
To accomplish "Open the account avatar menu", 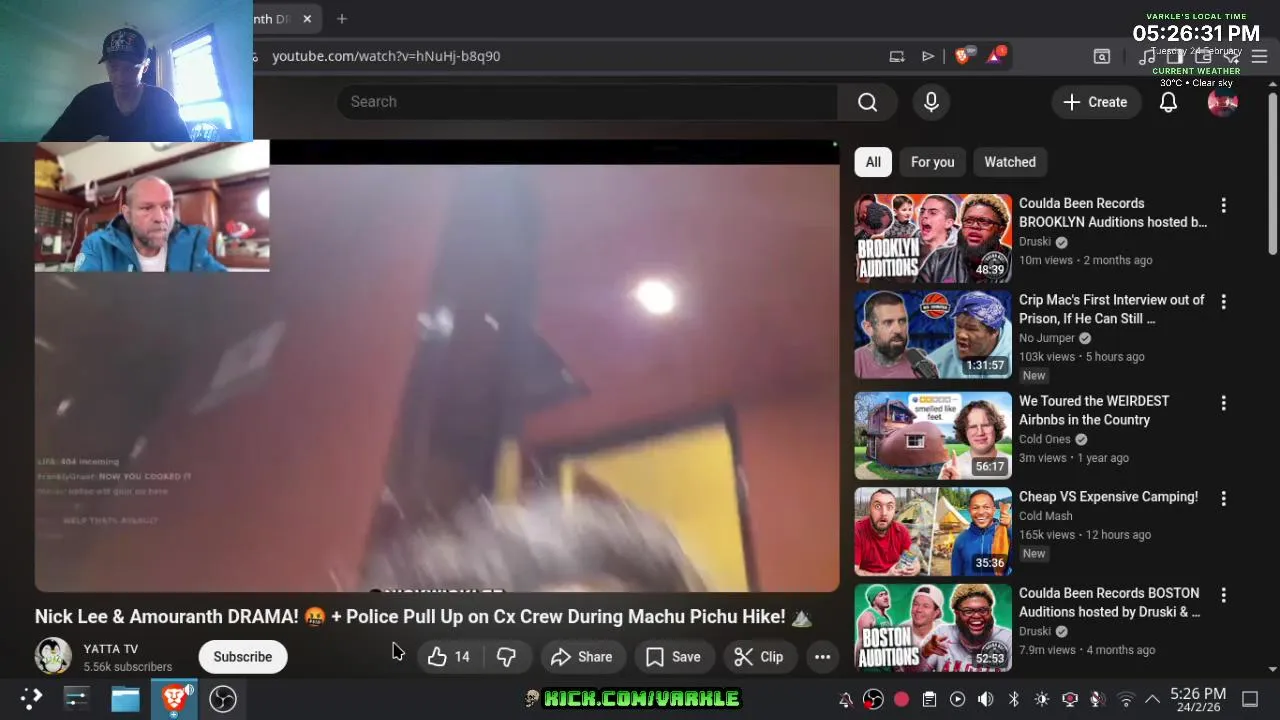I will [1222, 102].
